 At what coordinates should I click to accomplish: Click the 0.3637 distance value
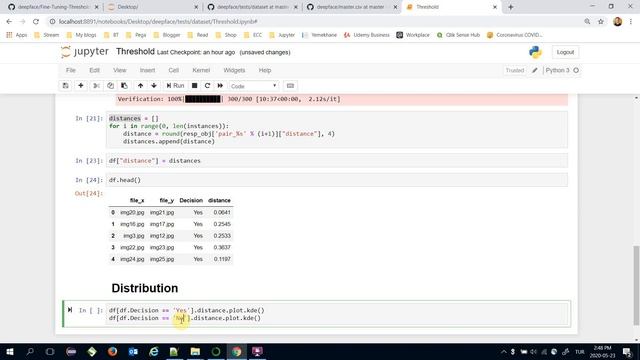222,247
